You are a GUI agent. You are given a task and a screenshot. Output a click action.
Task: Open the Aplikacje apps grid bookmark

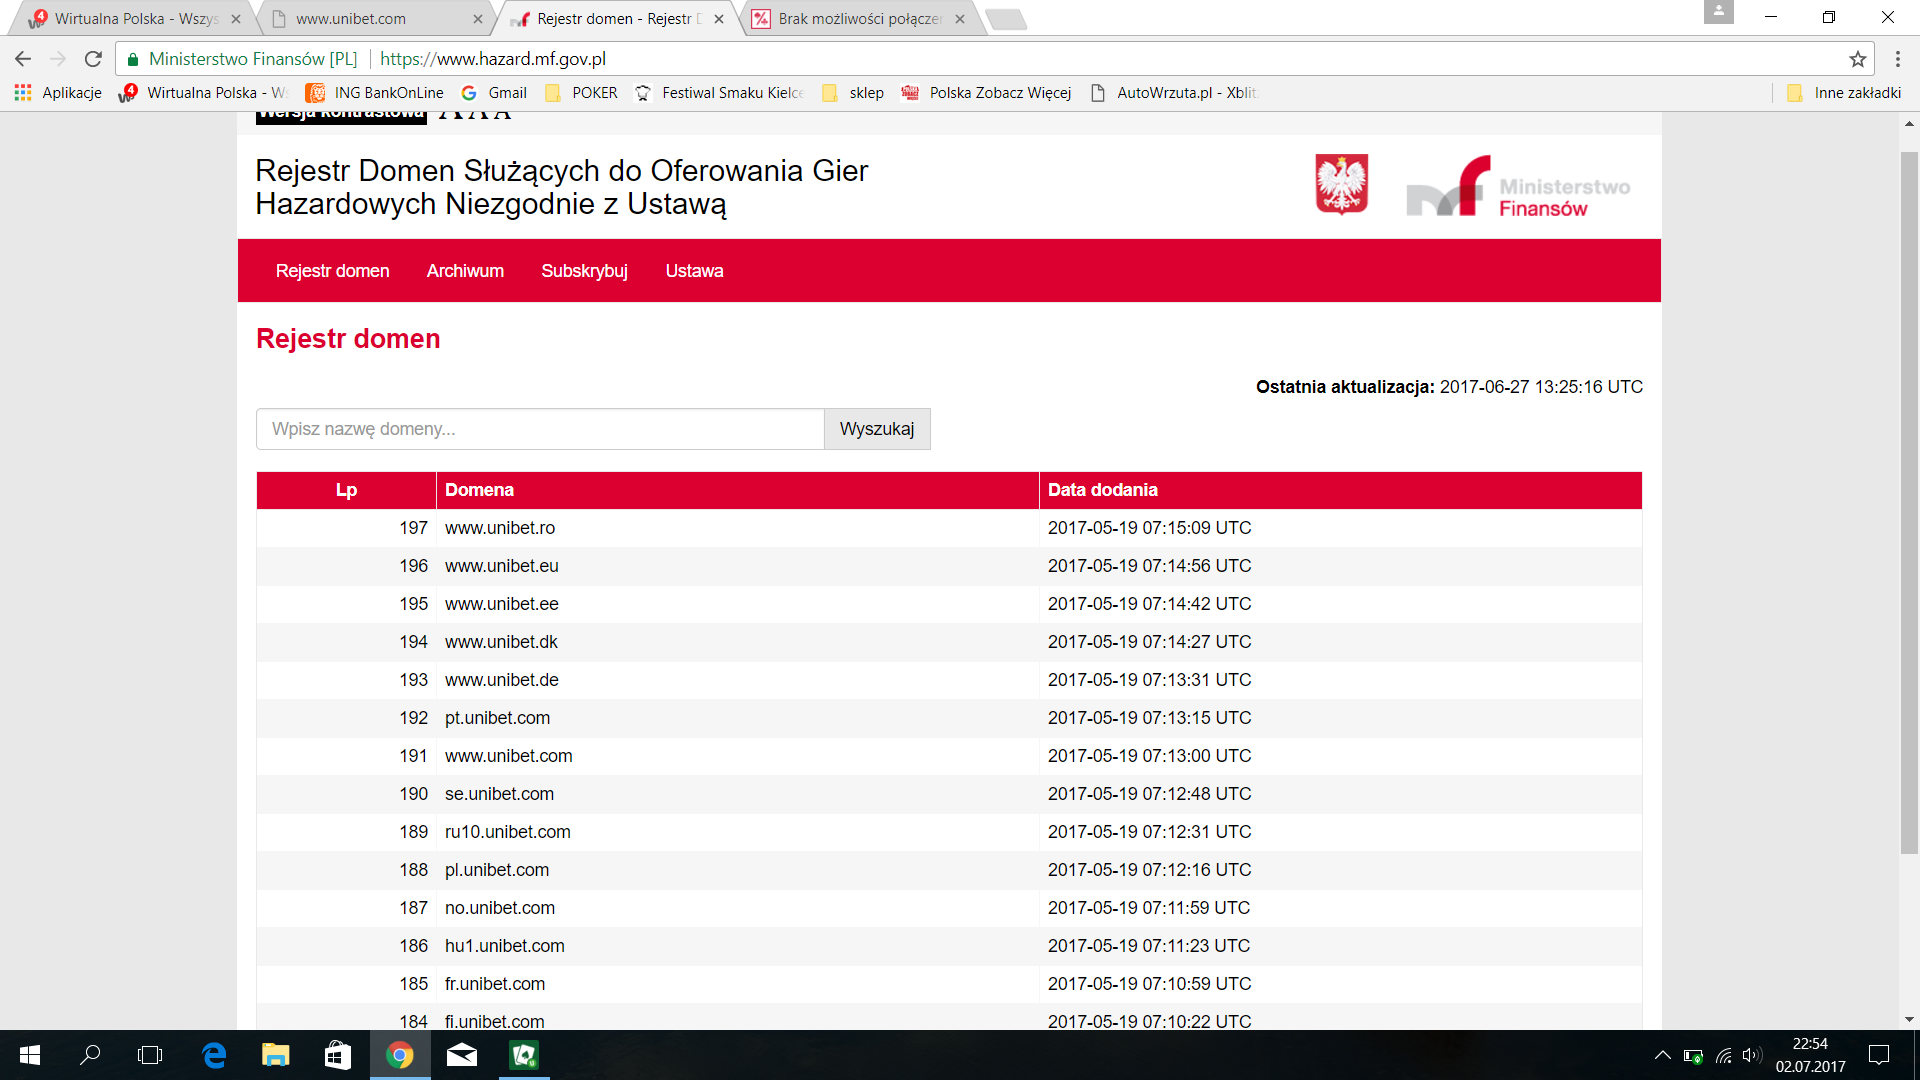[x=58, y=93]
